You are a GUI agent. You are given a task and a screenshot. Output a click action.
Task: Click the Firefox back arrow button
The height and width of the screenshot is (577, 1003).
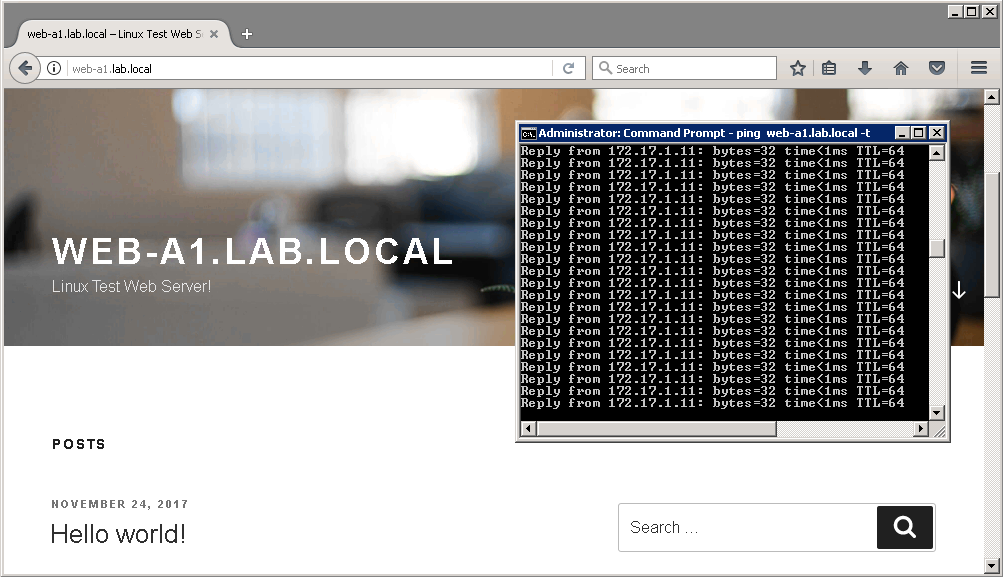click(x=25, y=68)
